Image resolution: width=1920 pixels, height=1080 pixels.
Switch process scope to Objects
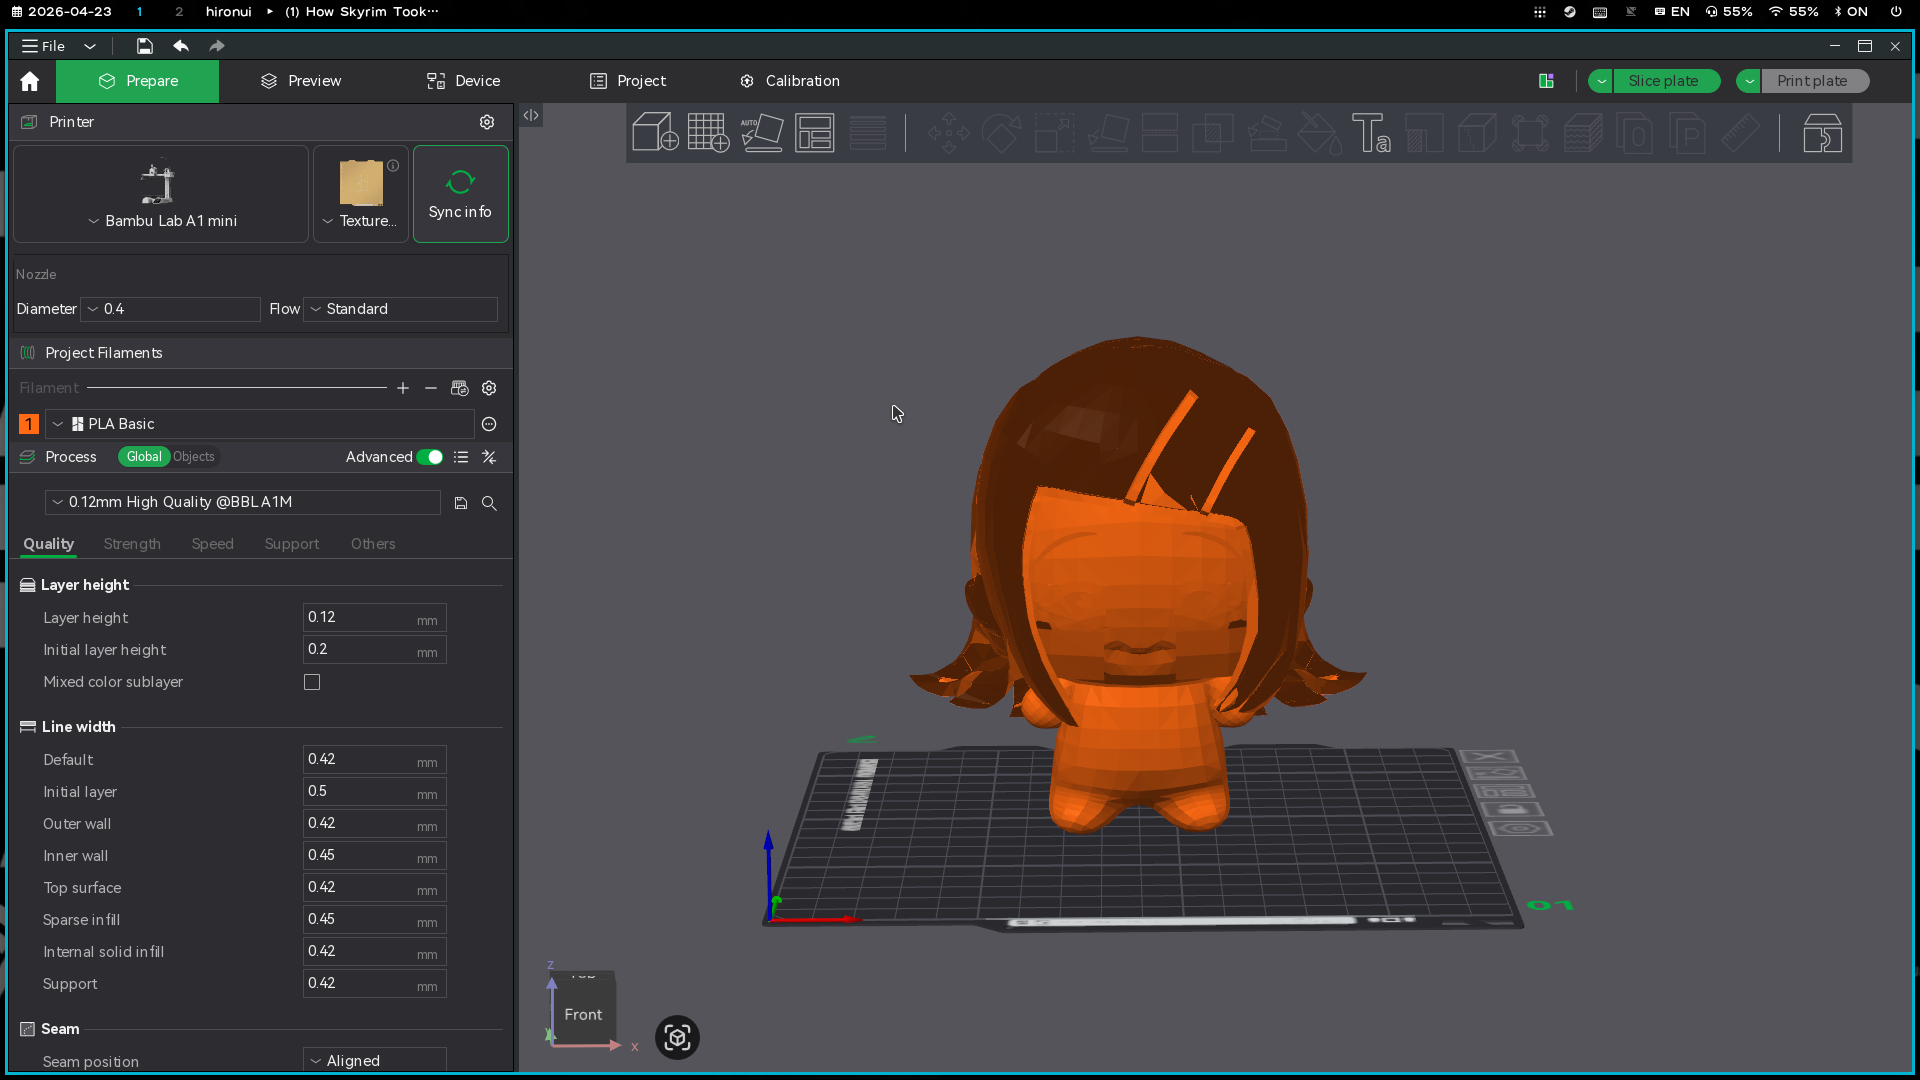pos(194,457)
